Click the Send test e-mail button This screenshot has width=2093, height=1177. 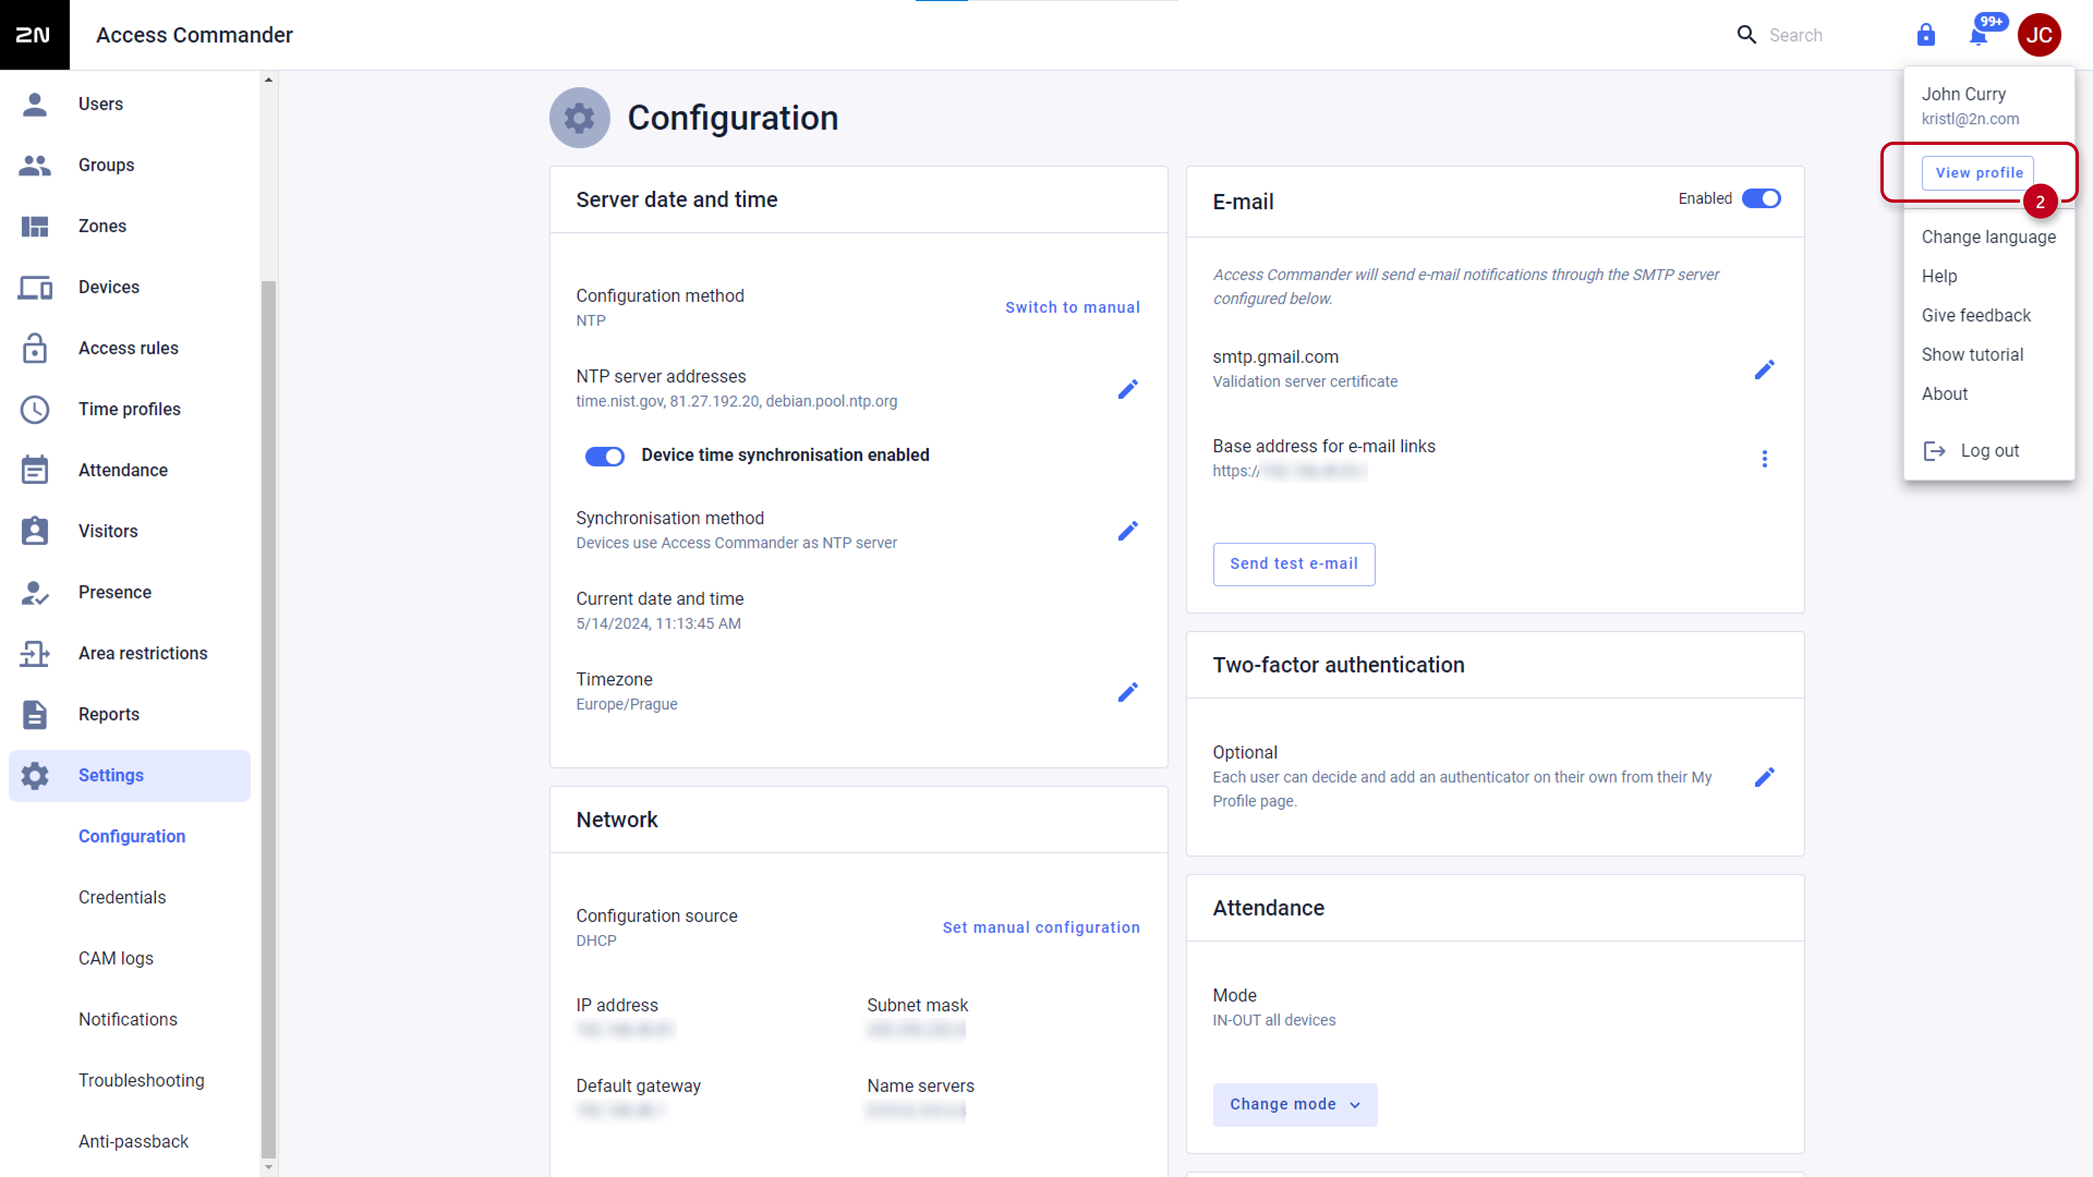[x=1293, y=564]
